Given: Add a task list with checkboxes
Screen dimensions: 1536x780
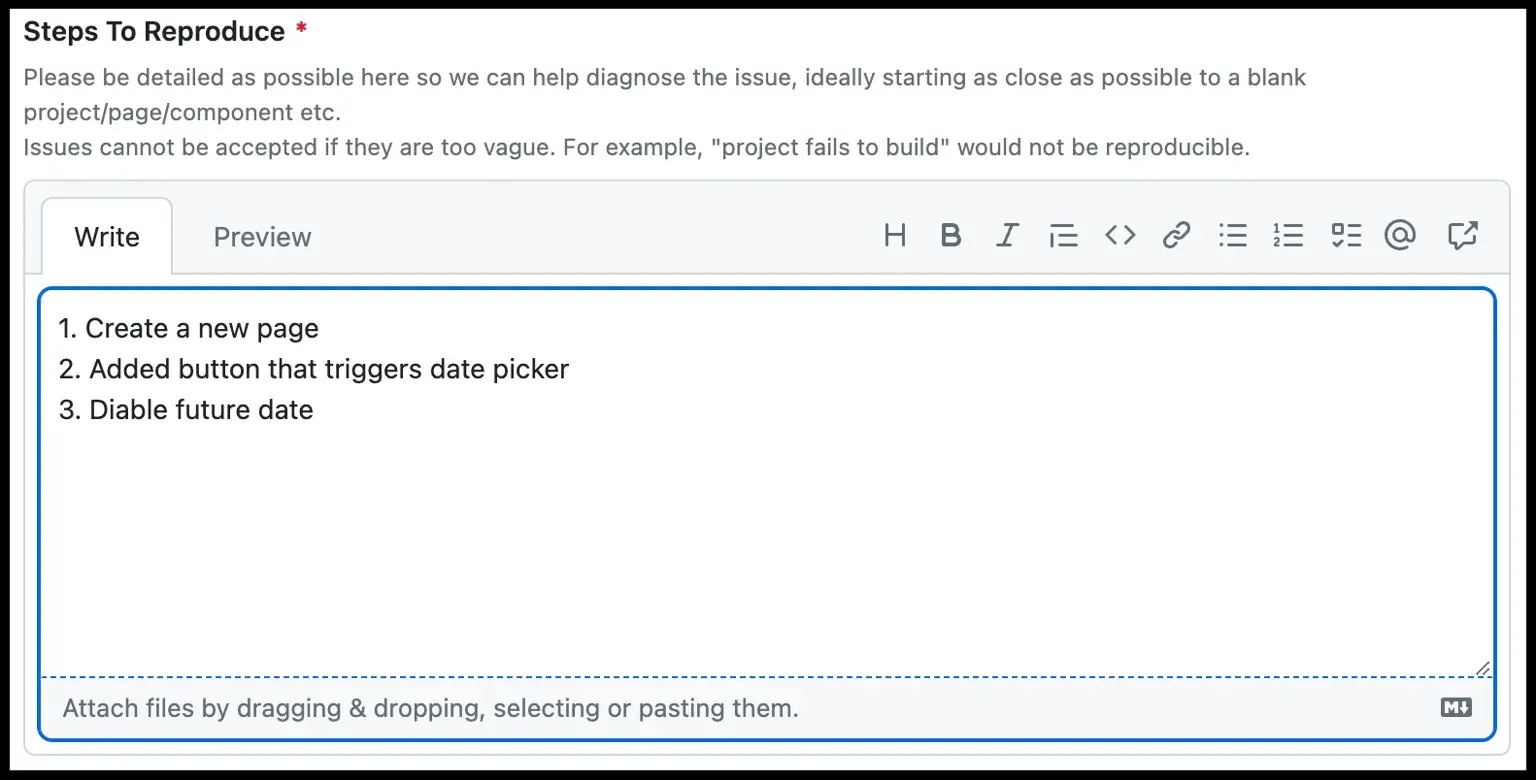Looking at the screenshot, I should pos(1346,236).
